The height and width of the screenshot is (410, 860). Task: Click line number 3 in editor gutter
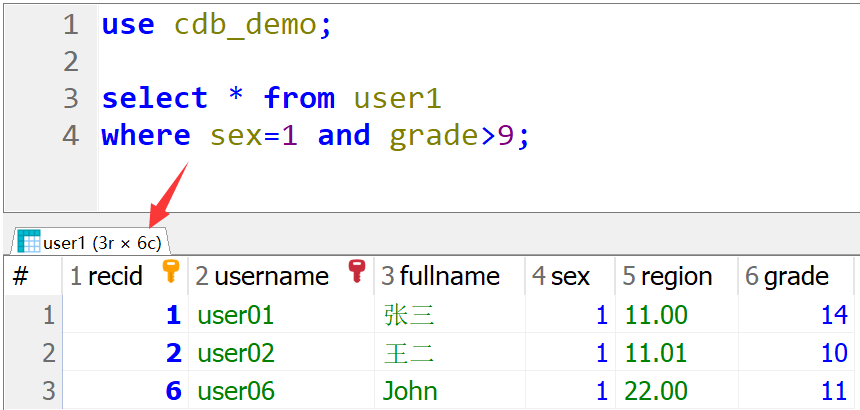tap(69, 98)
